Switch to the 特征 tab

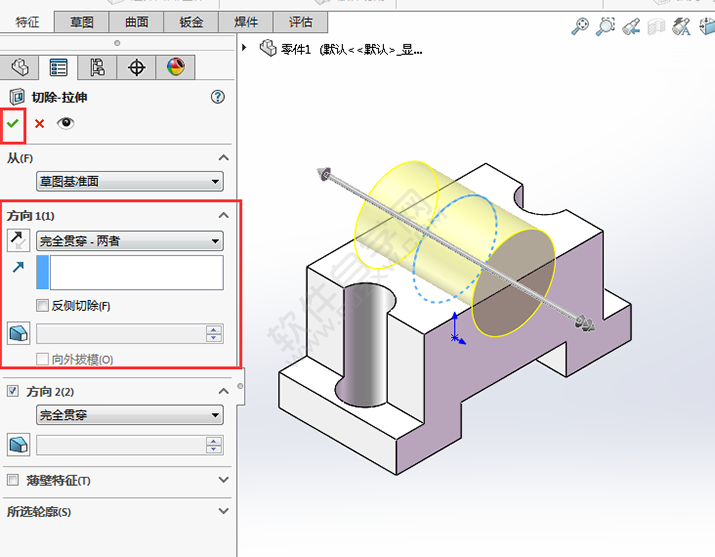[x=27, y=22]
